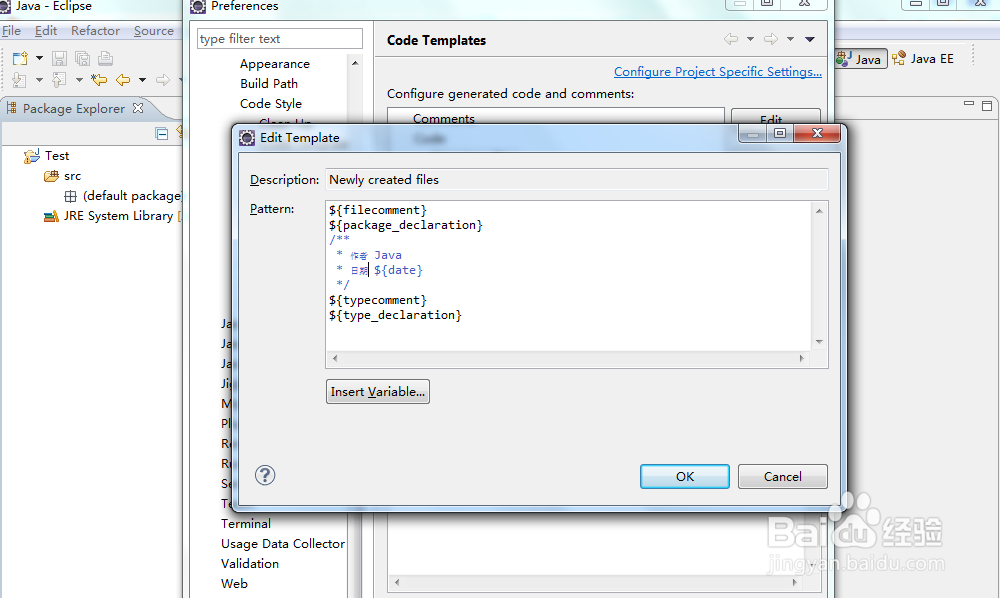1000x598 pixels.
Task: Open the File menu in Eclipse
Action: (11, 31)
